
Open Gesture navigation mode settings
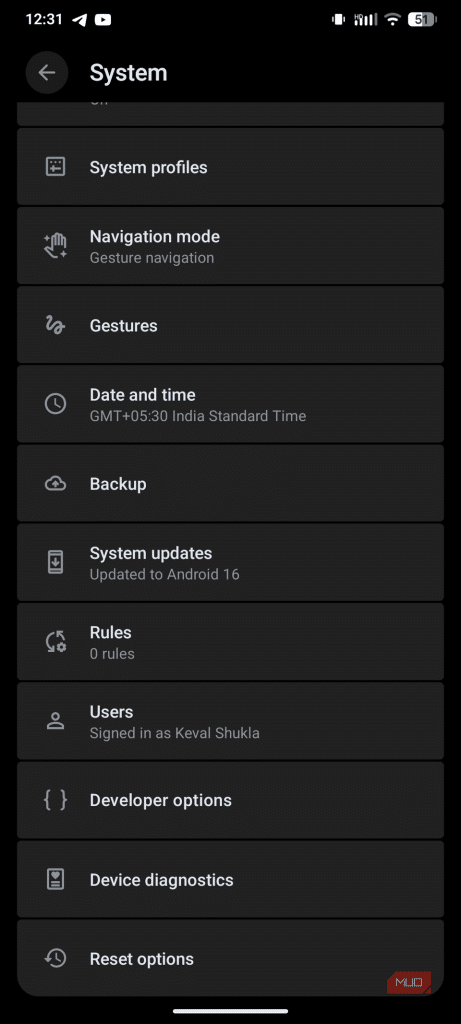(x=230, y=246)
